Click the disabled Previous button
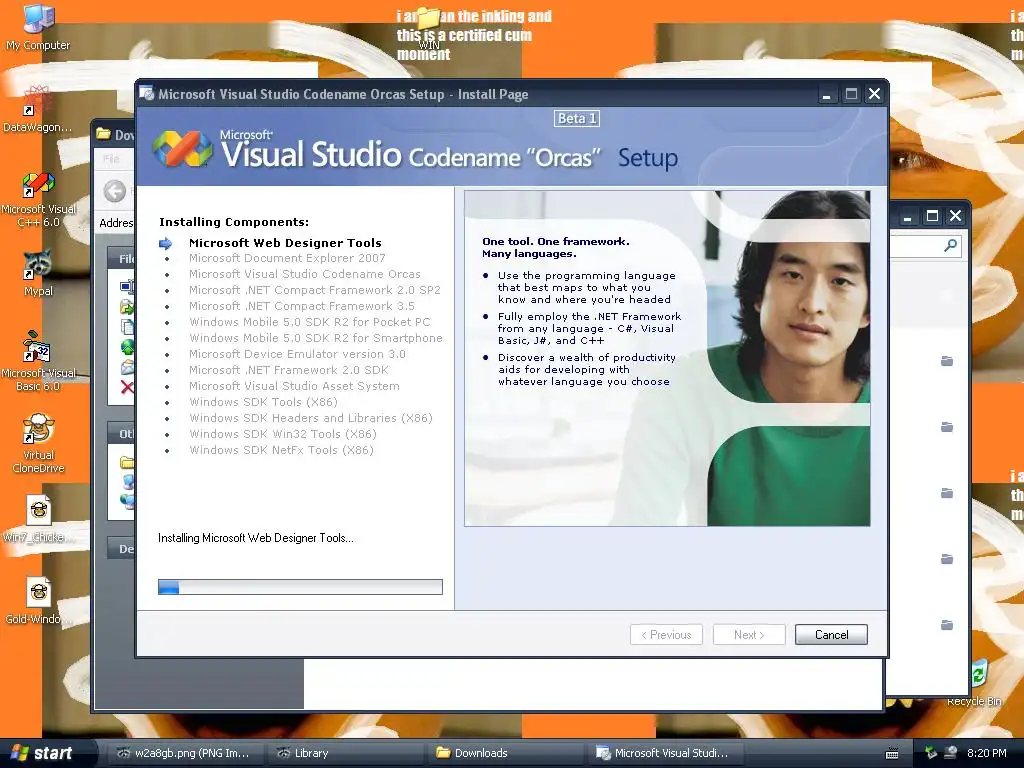This screenshot has height=768, width=1024. [x=666, y=634]
